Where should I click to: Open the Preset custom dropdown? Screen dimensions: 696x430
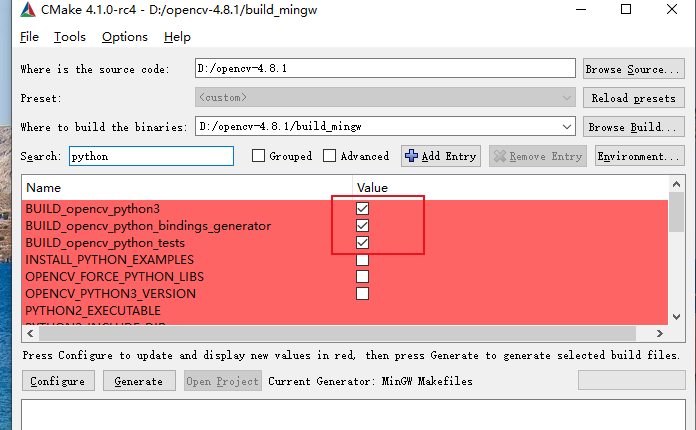pyautogui.click(x=385, y=97)
